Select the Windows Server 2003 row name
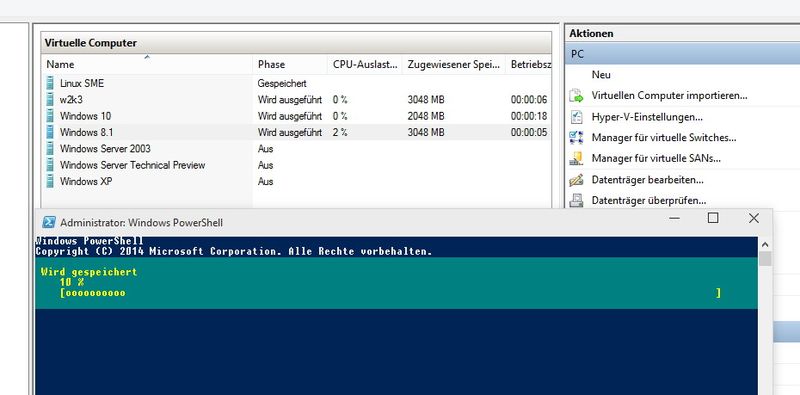The height and width of the screenshot is (395, 800). point(105,149)
